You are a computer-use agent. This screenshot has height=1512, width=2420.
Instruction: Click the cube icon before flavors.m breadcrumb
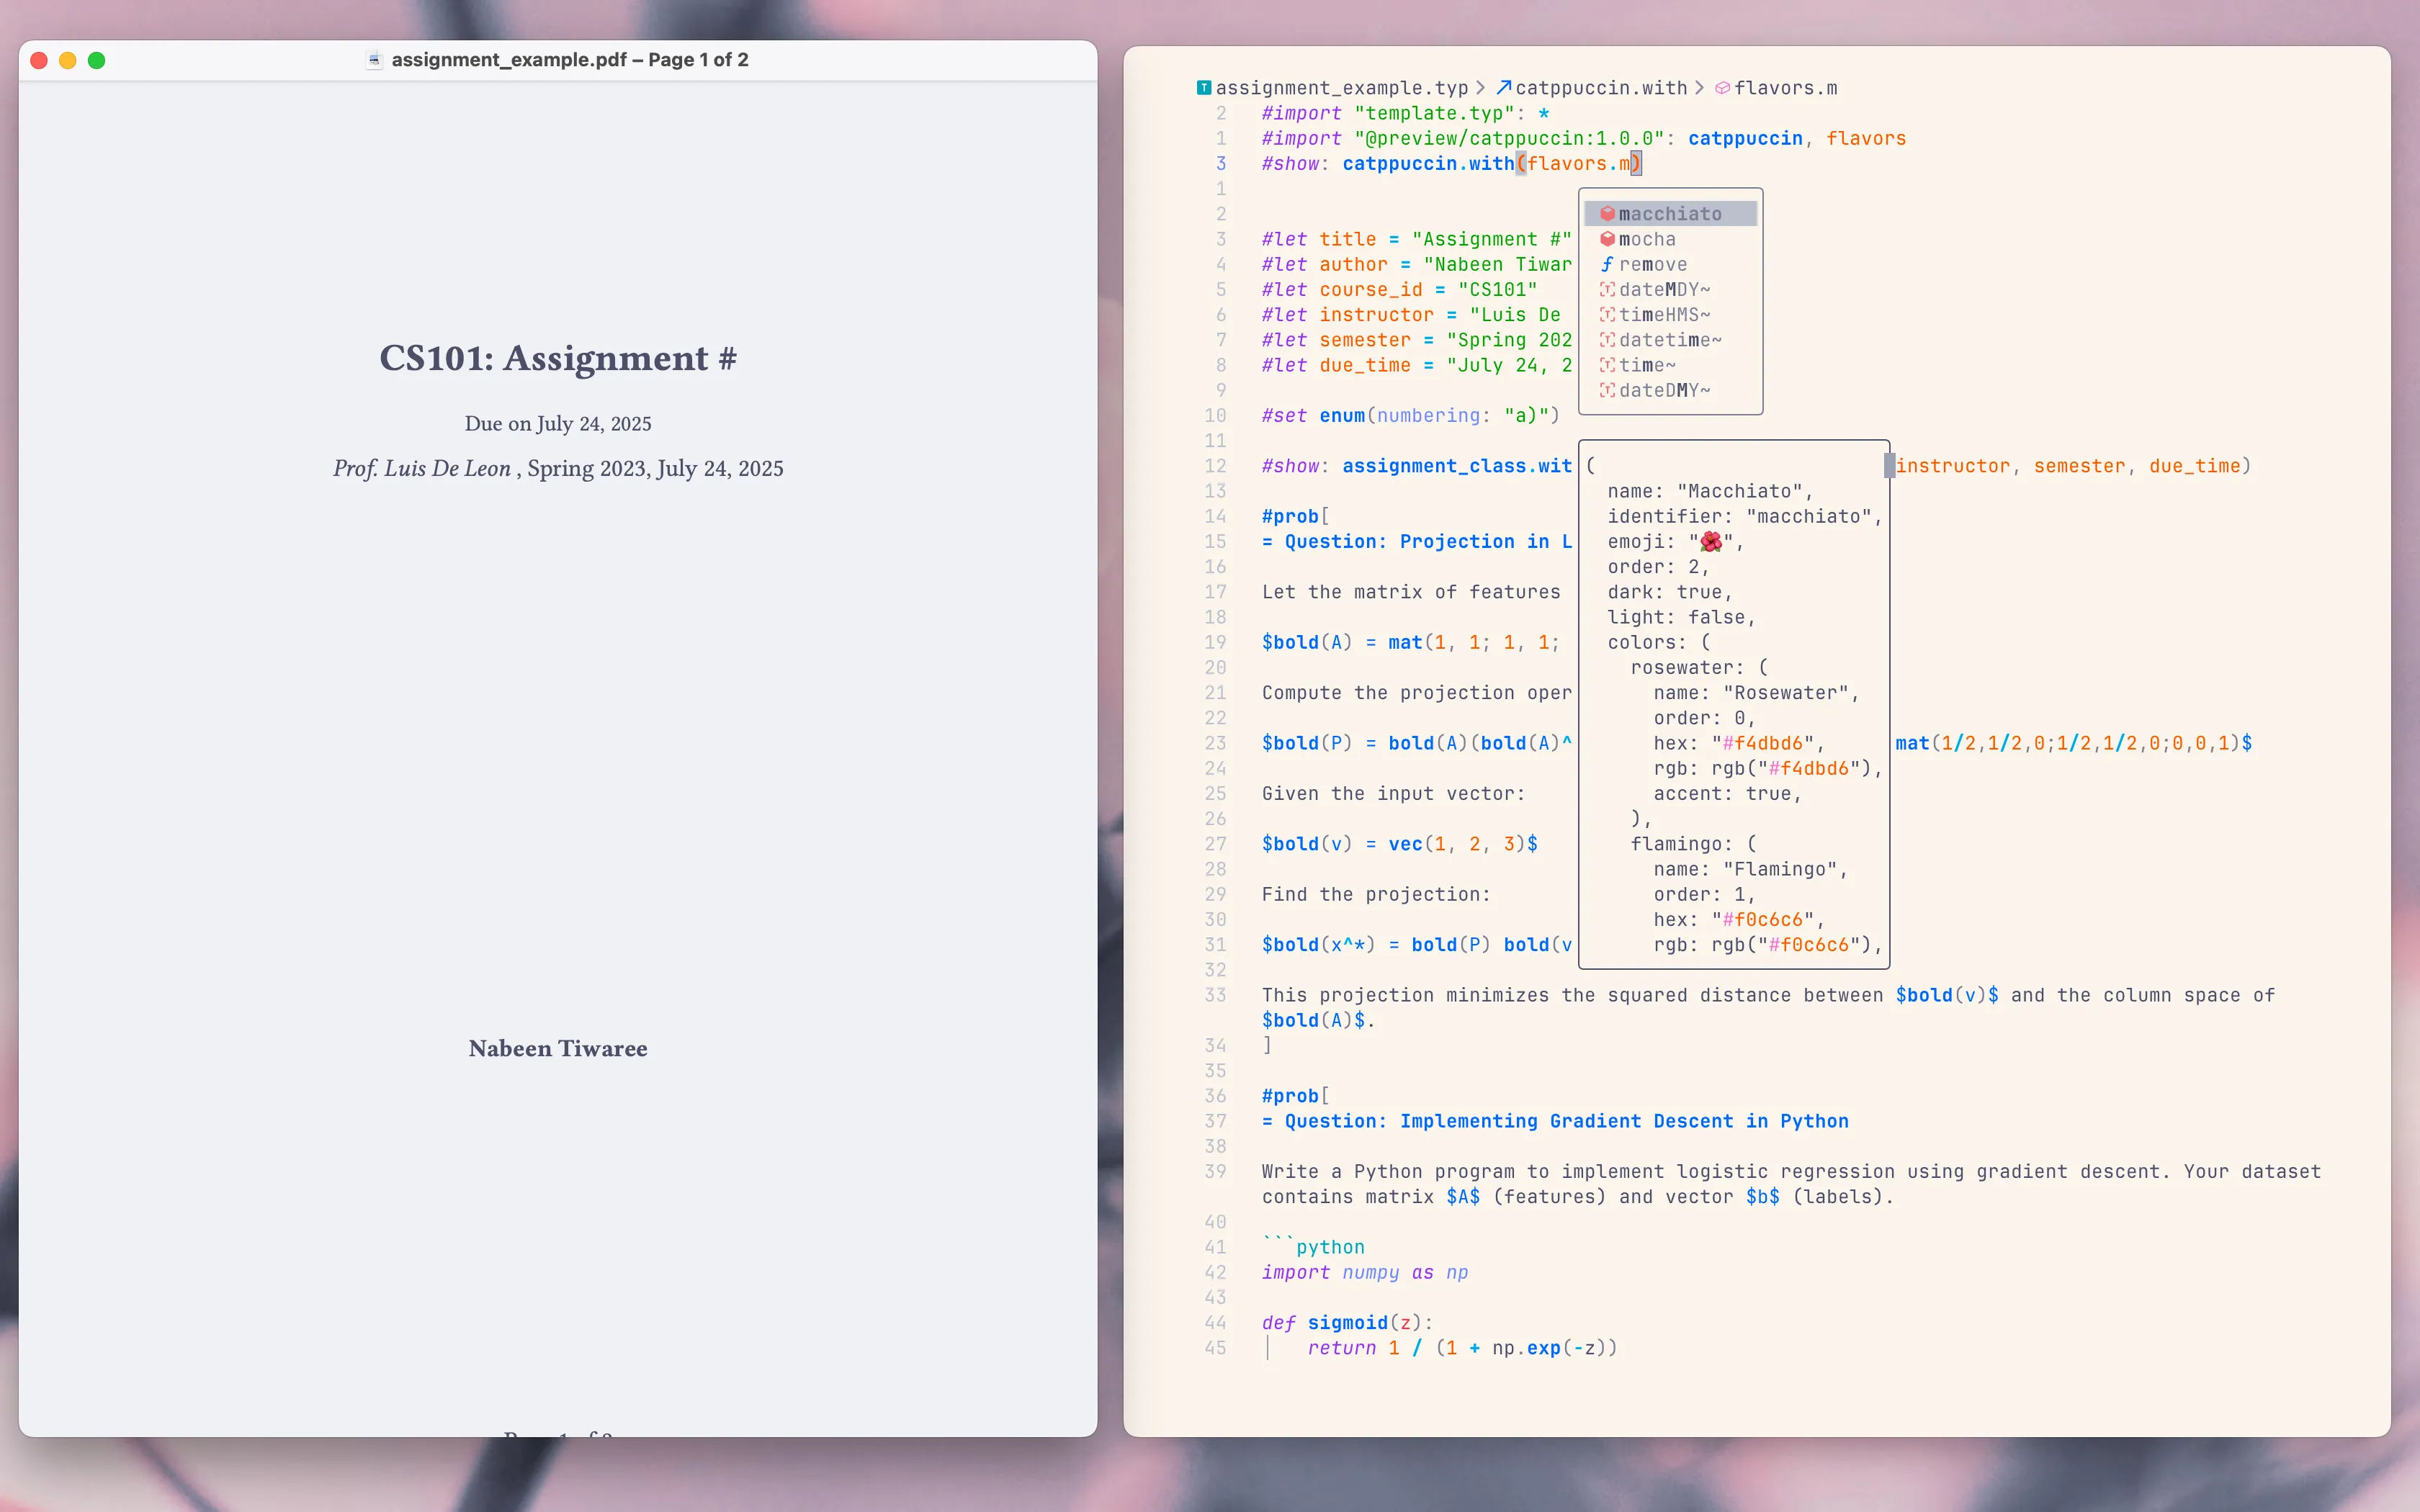tap(1722, 88)
